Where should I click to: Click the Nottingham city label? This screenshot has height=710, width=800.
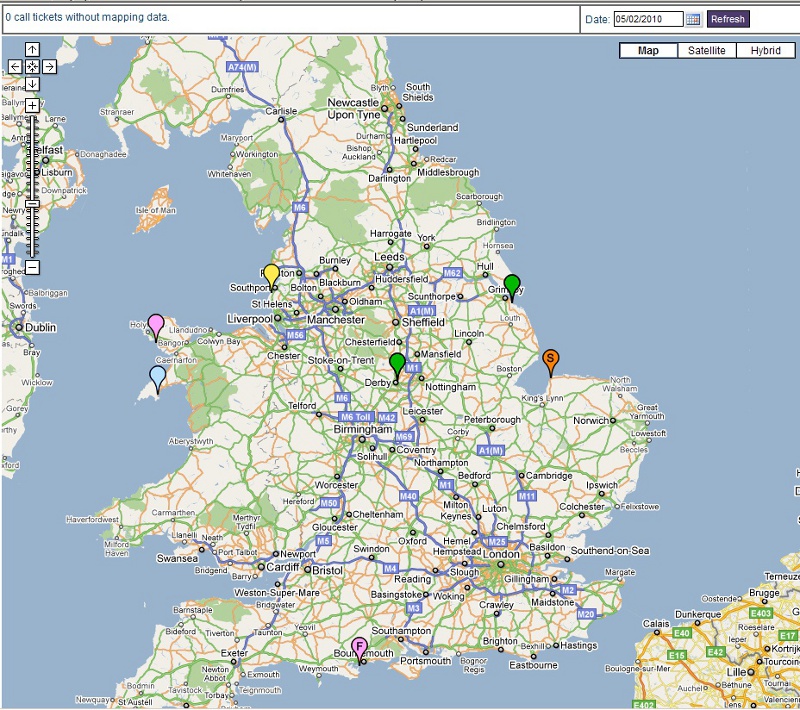451,387
